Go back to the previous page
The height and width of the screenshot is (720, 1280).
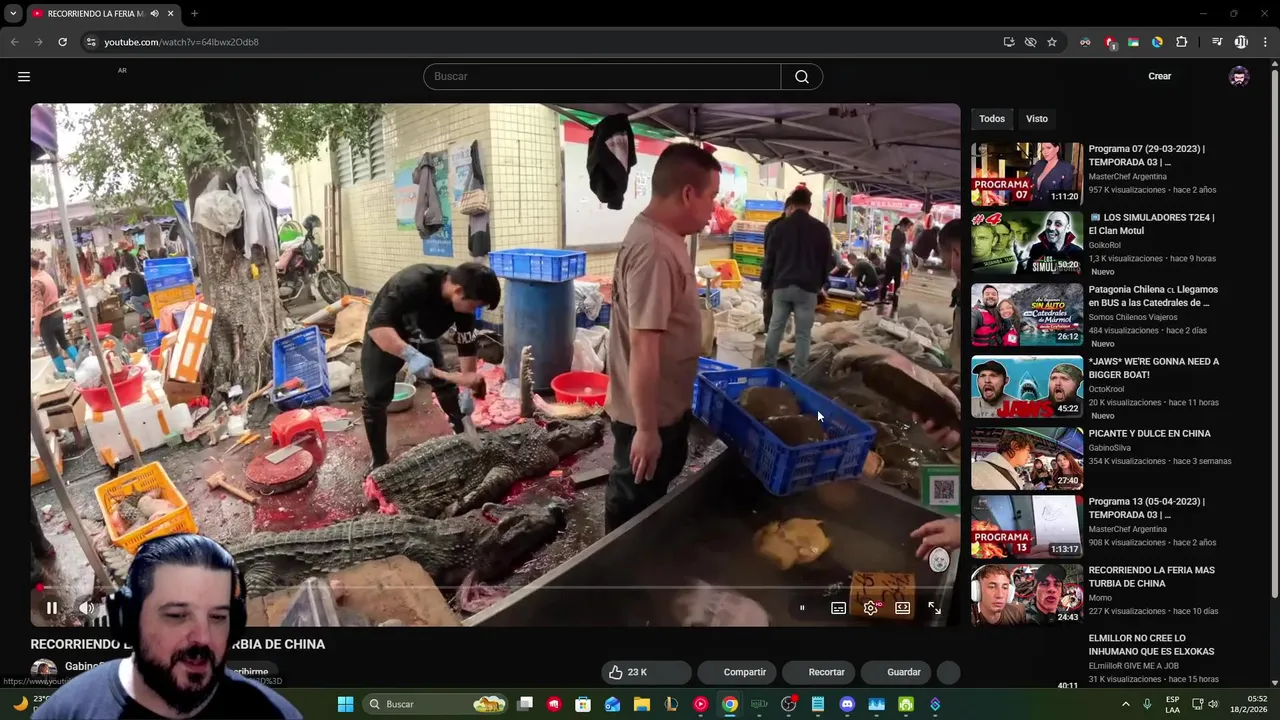click(15, 42)
